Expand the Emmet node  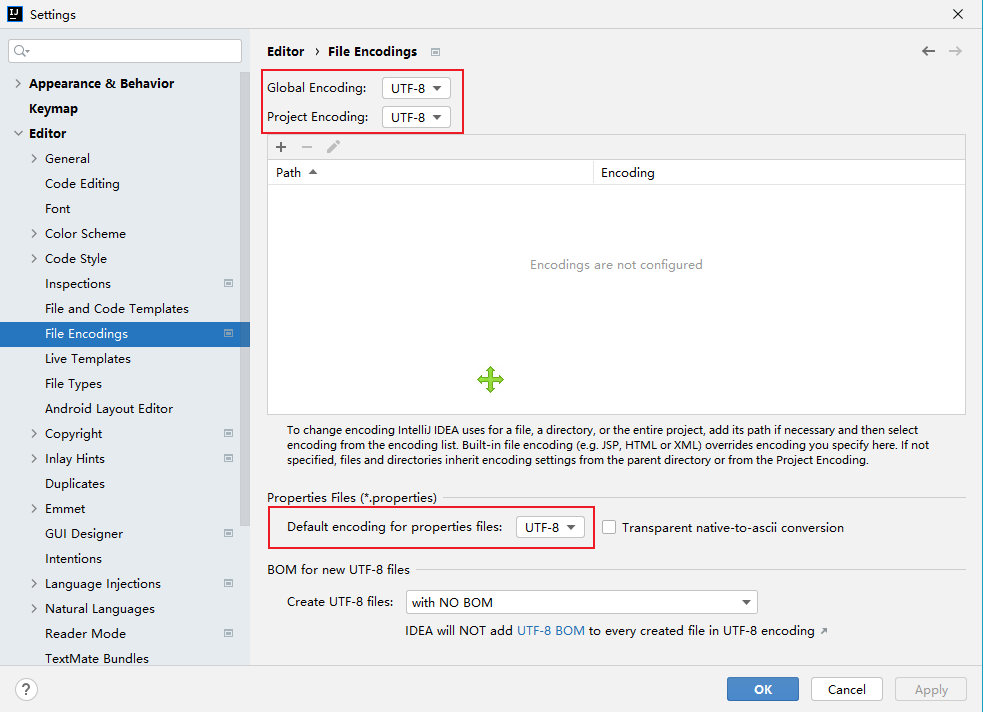click(x=34, y=508)
